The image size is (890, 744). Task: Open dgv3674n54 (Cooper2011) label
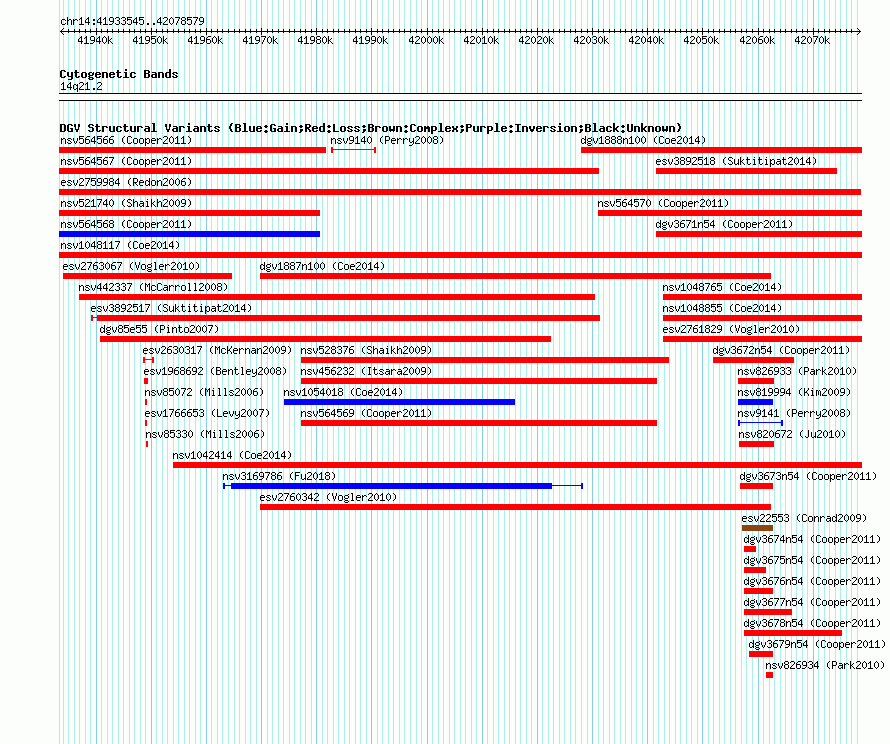point(812,539)
